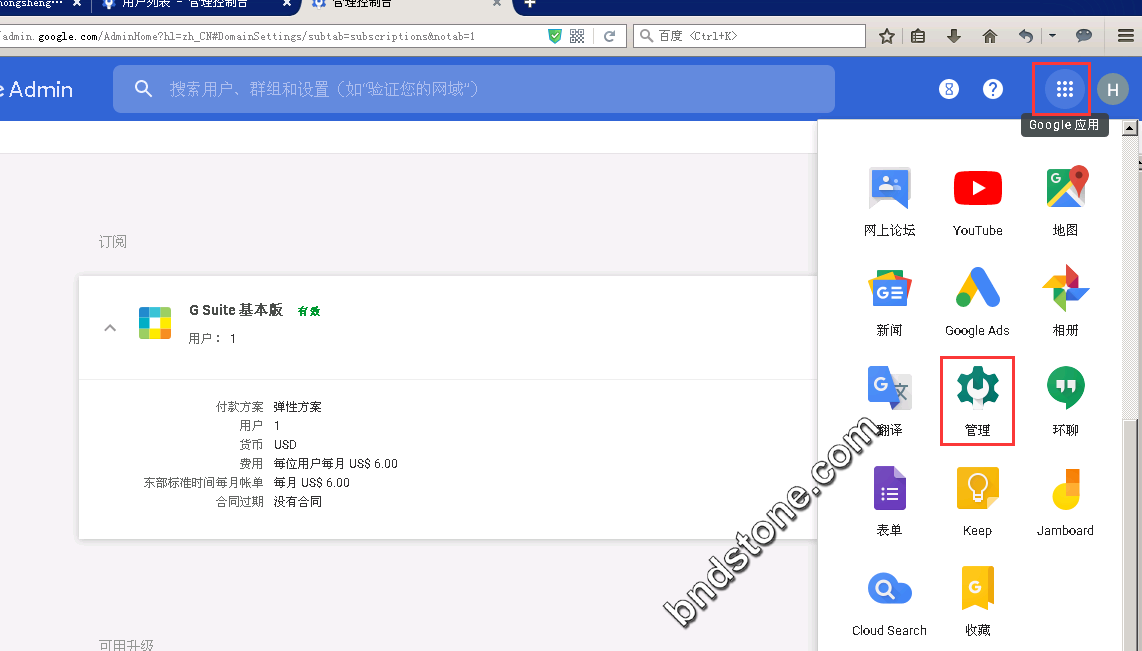Viewport: 1142px width, 651px height.
Task: Click the 每位用户每月 US$ 6.00 fee text
Action: click(x=336, y=464)
